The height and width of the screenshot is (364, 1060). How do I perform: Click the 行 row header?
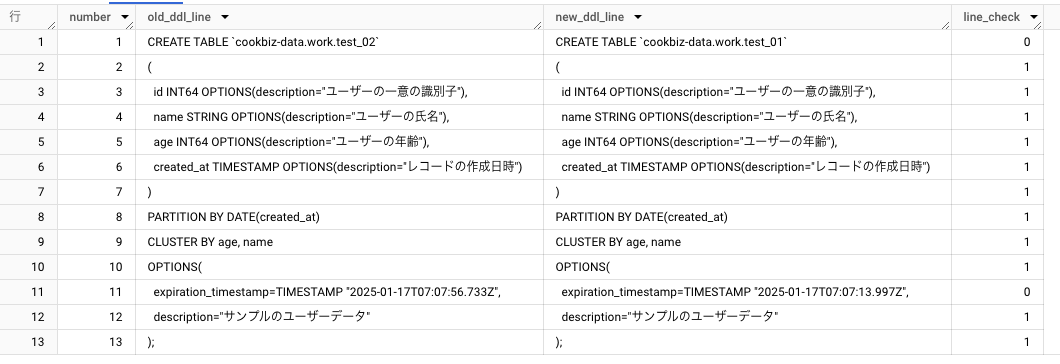[28, 17]
